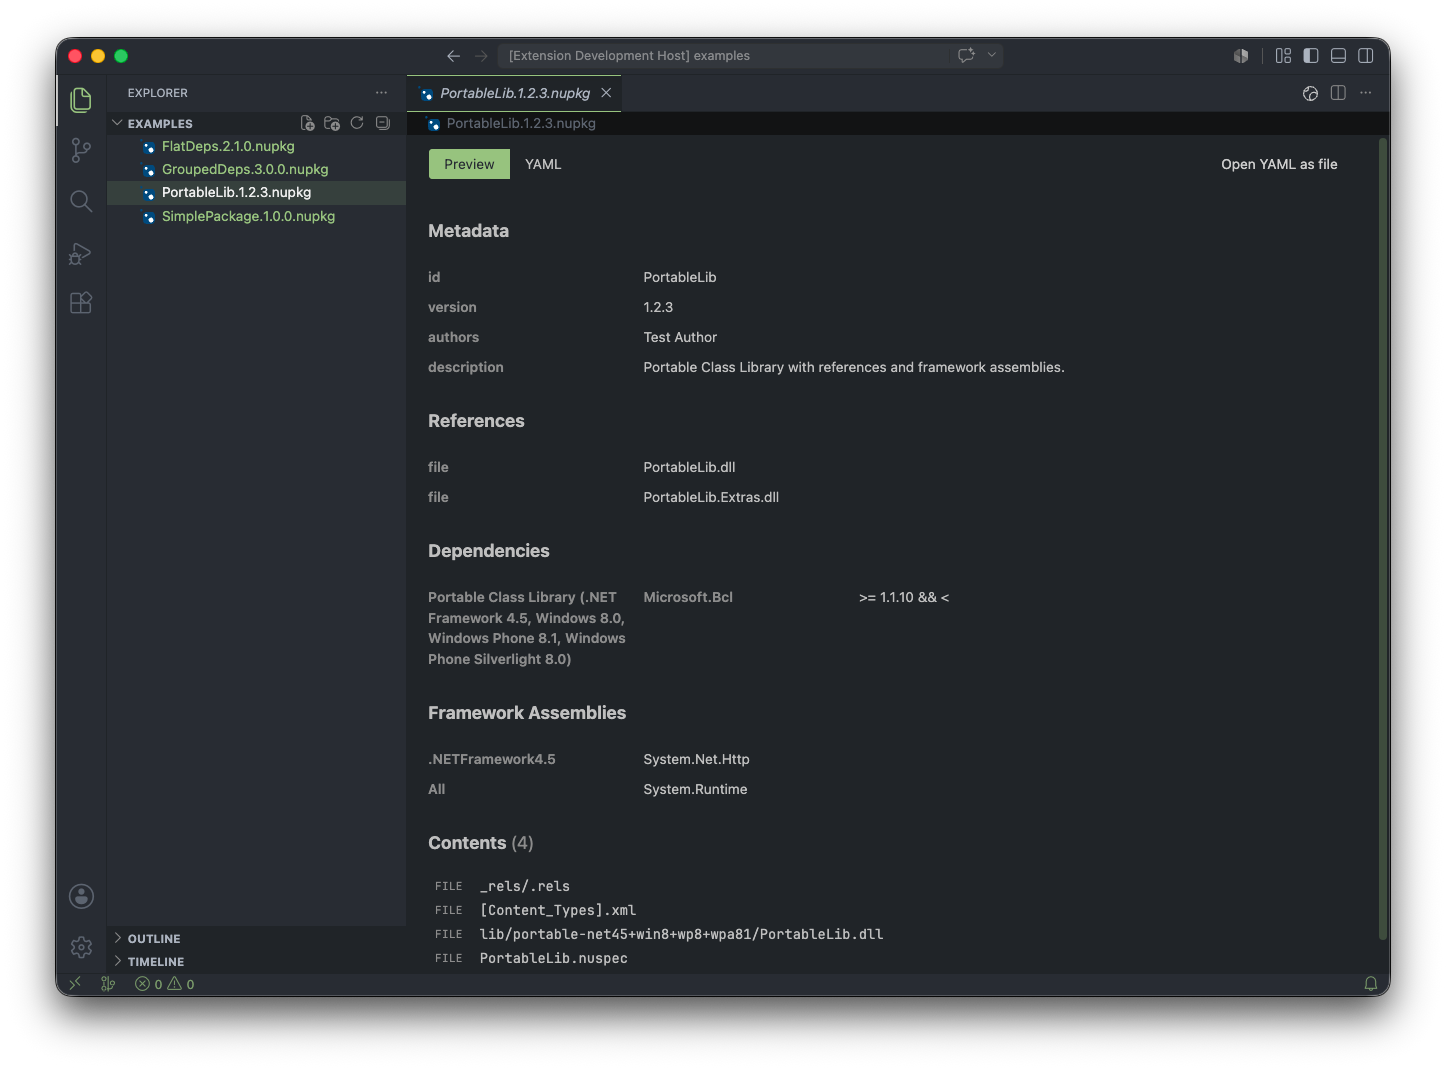The width and height of the screenshot is (1446, 1070).
Task: Go forward using the navigation arrow
Action: click(x=481, y=56)
